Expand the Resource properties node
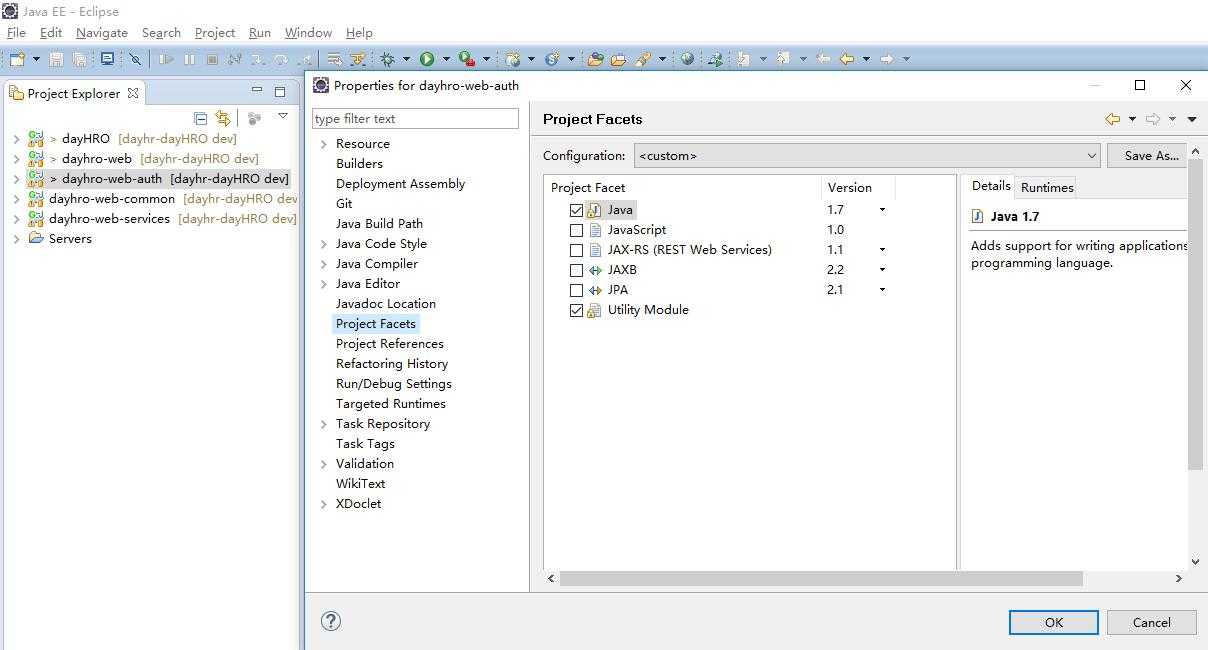 pyautogui.click(x=324, y=144)
